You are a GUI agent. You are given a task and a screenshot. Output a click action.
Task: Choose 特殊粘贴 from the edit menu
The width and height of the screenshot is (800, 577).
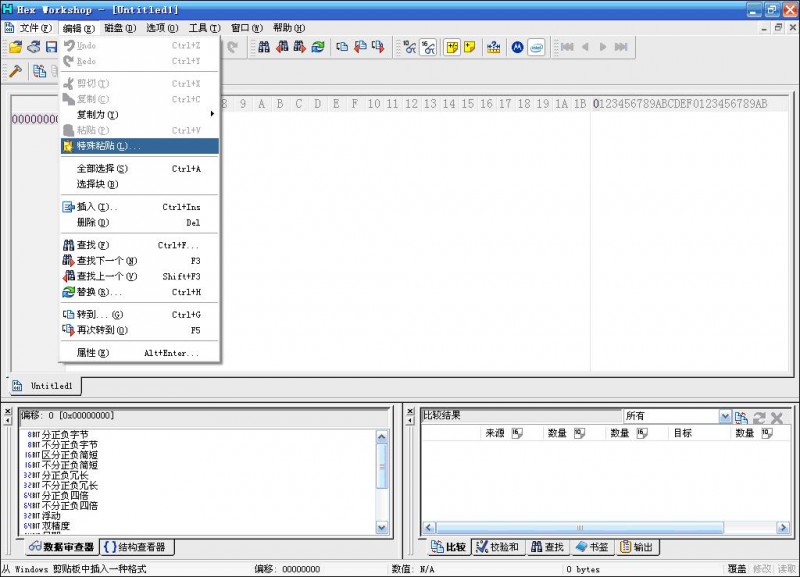click(x=139, y=146)
